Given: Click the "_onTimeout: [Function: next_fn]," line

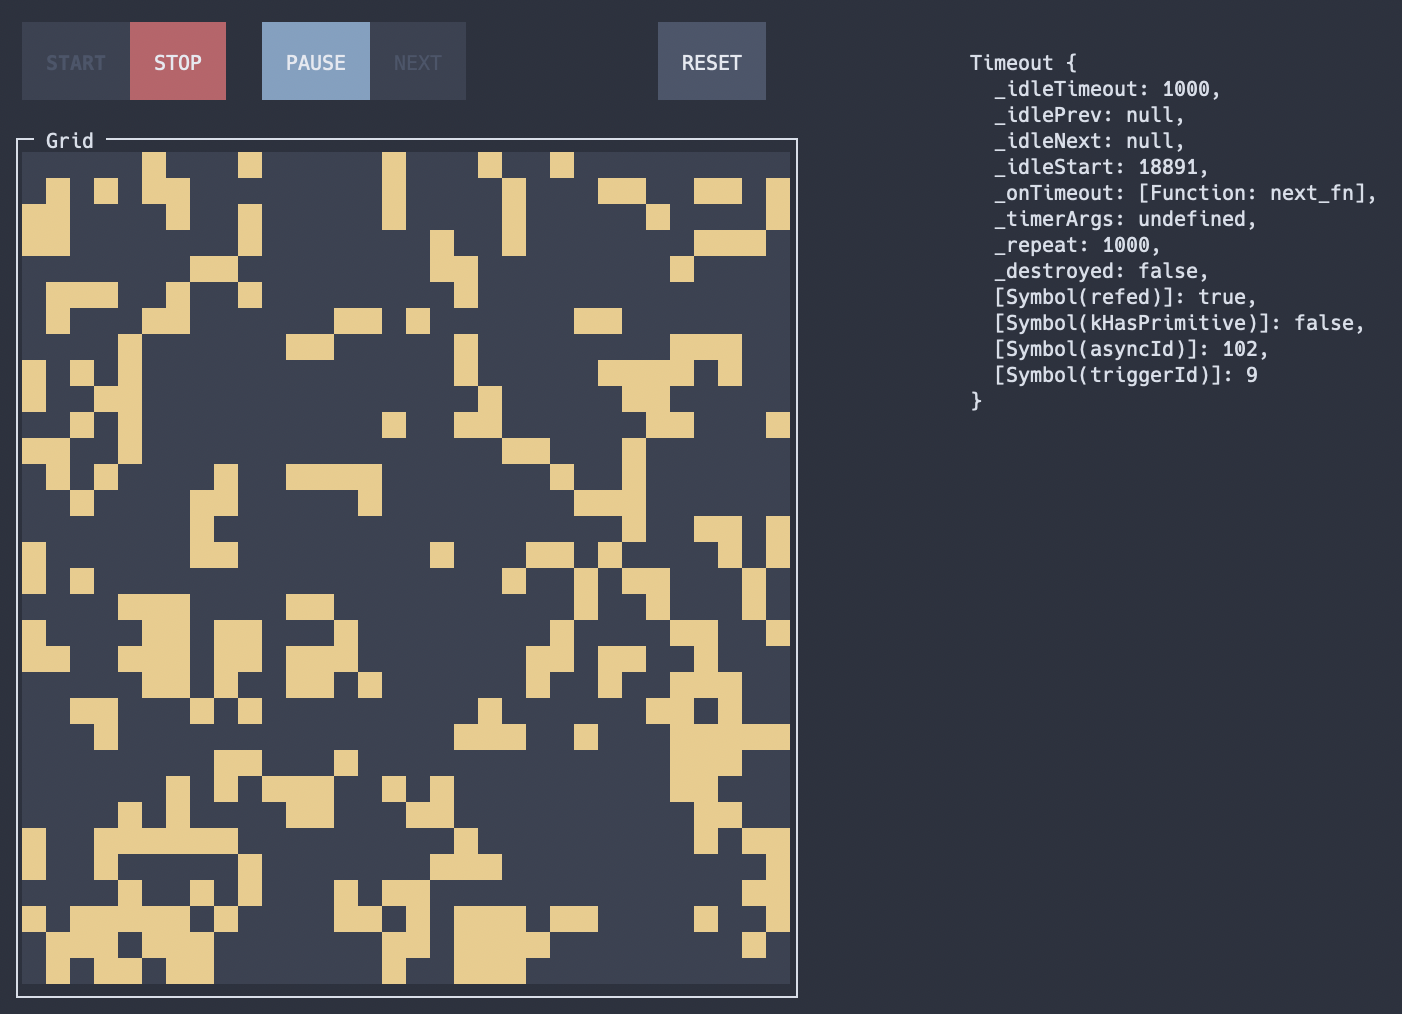Looking at the screenshot, I should point(1186,193).
